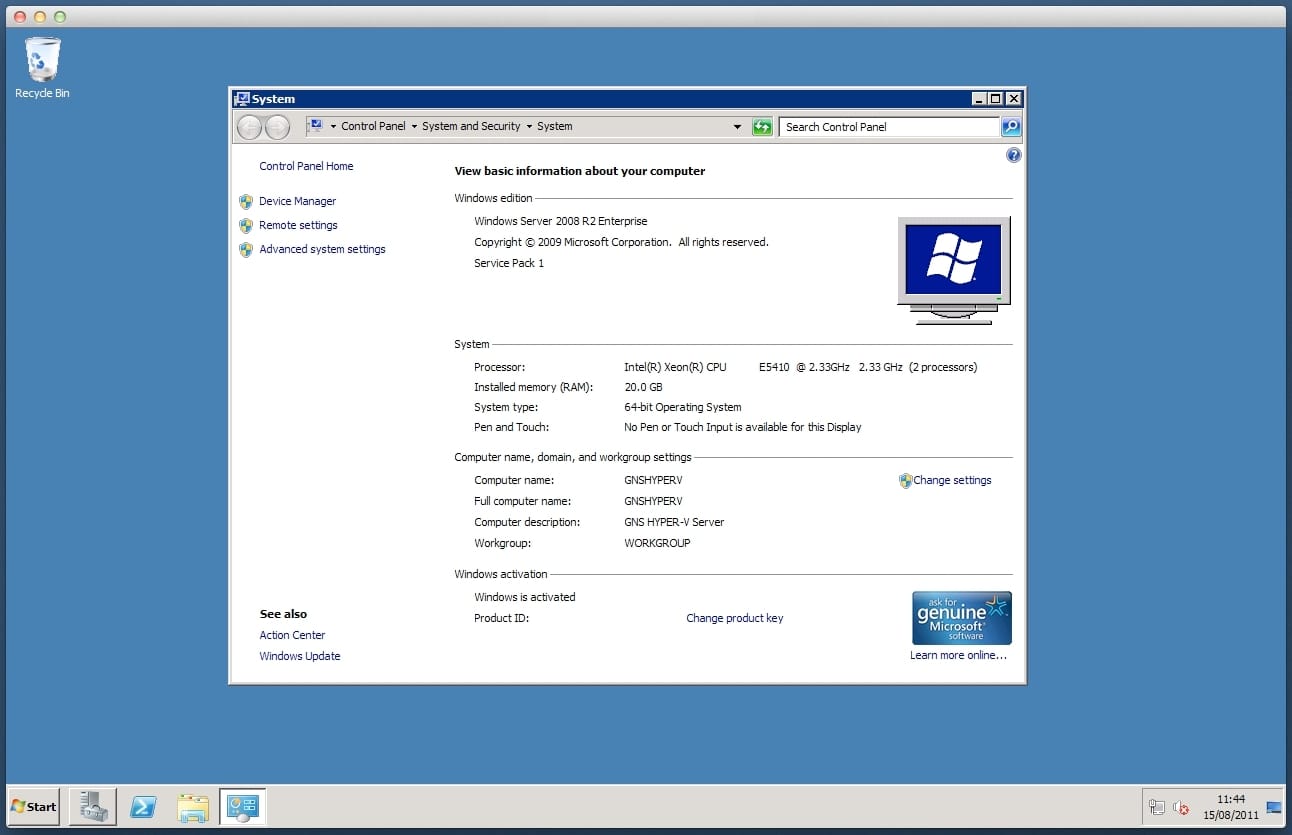Open Remote settings link
1292x835 pixels.
298,225
